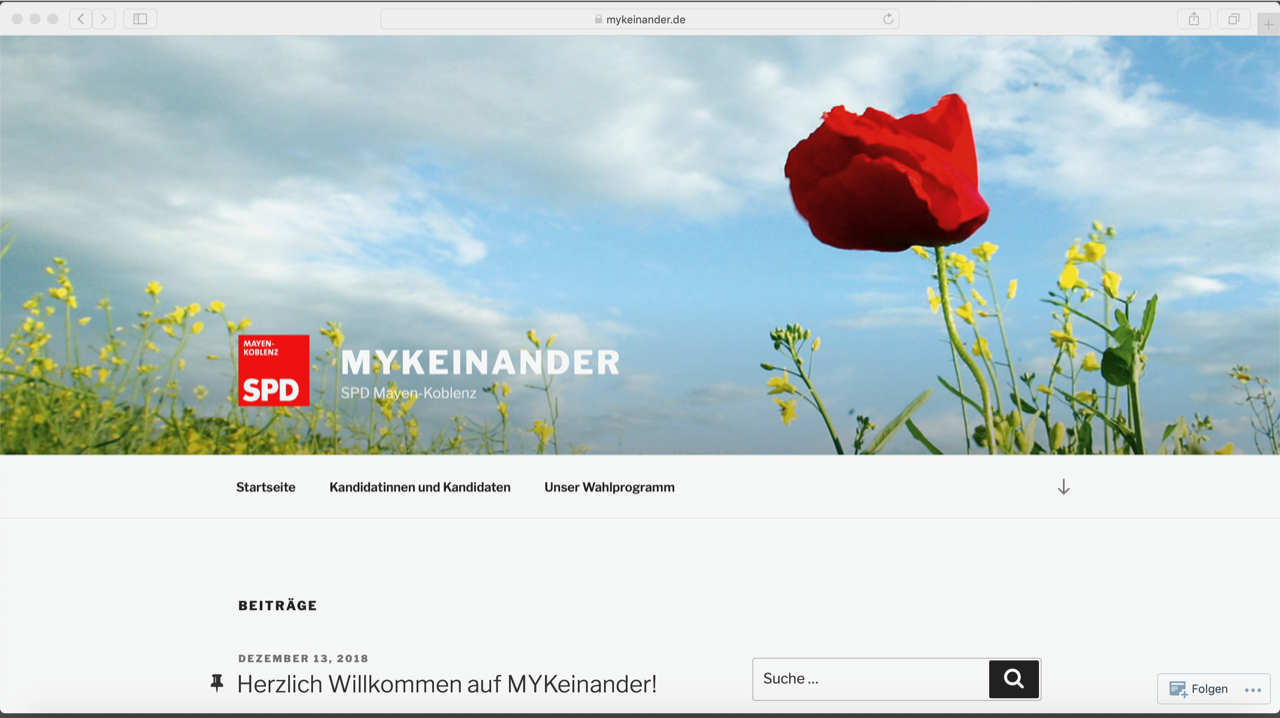
Task: Go forward with Safari's forward arrow
Action: 104,19
